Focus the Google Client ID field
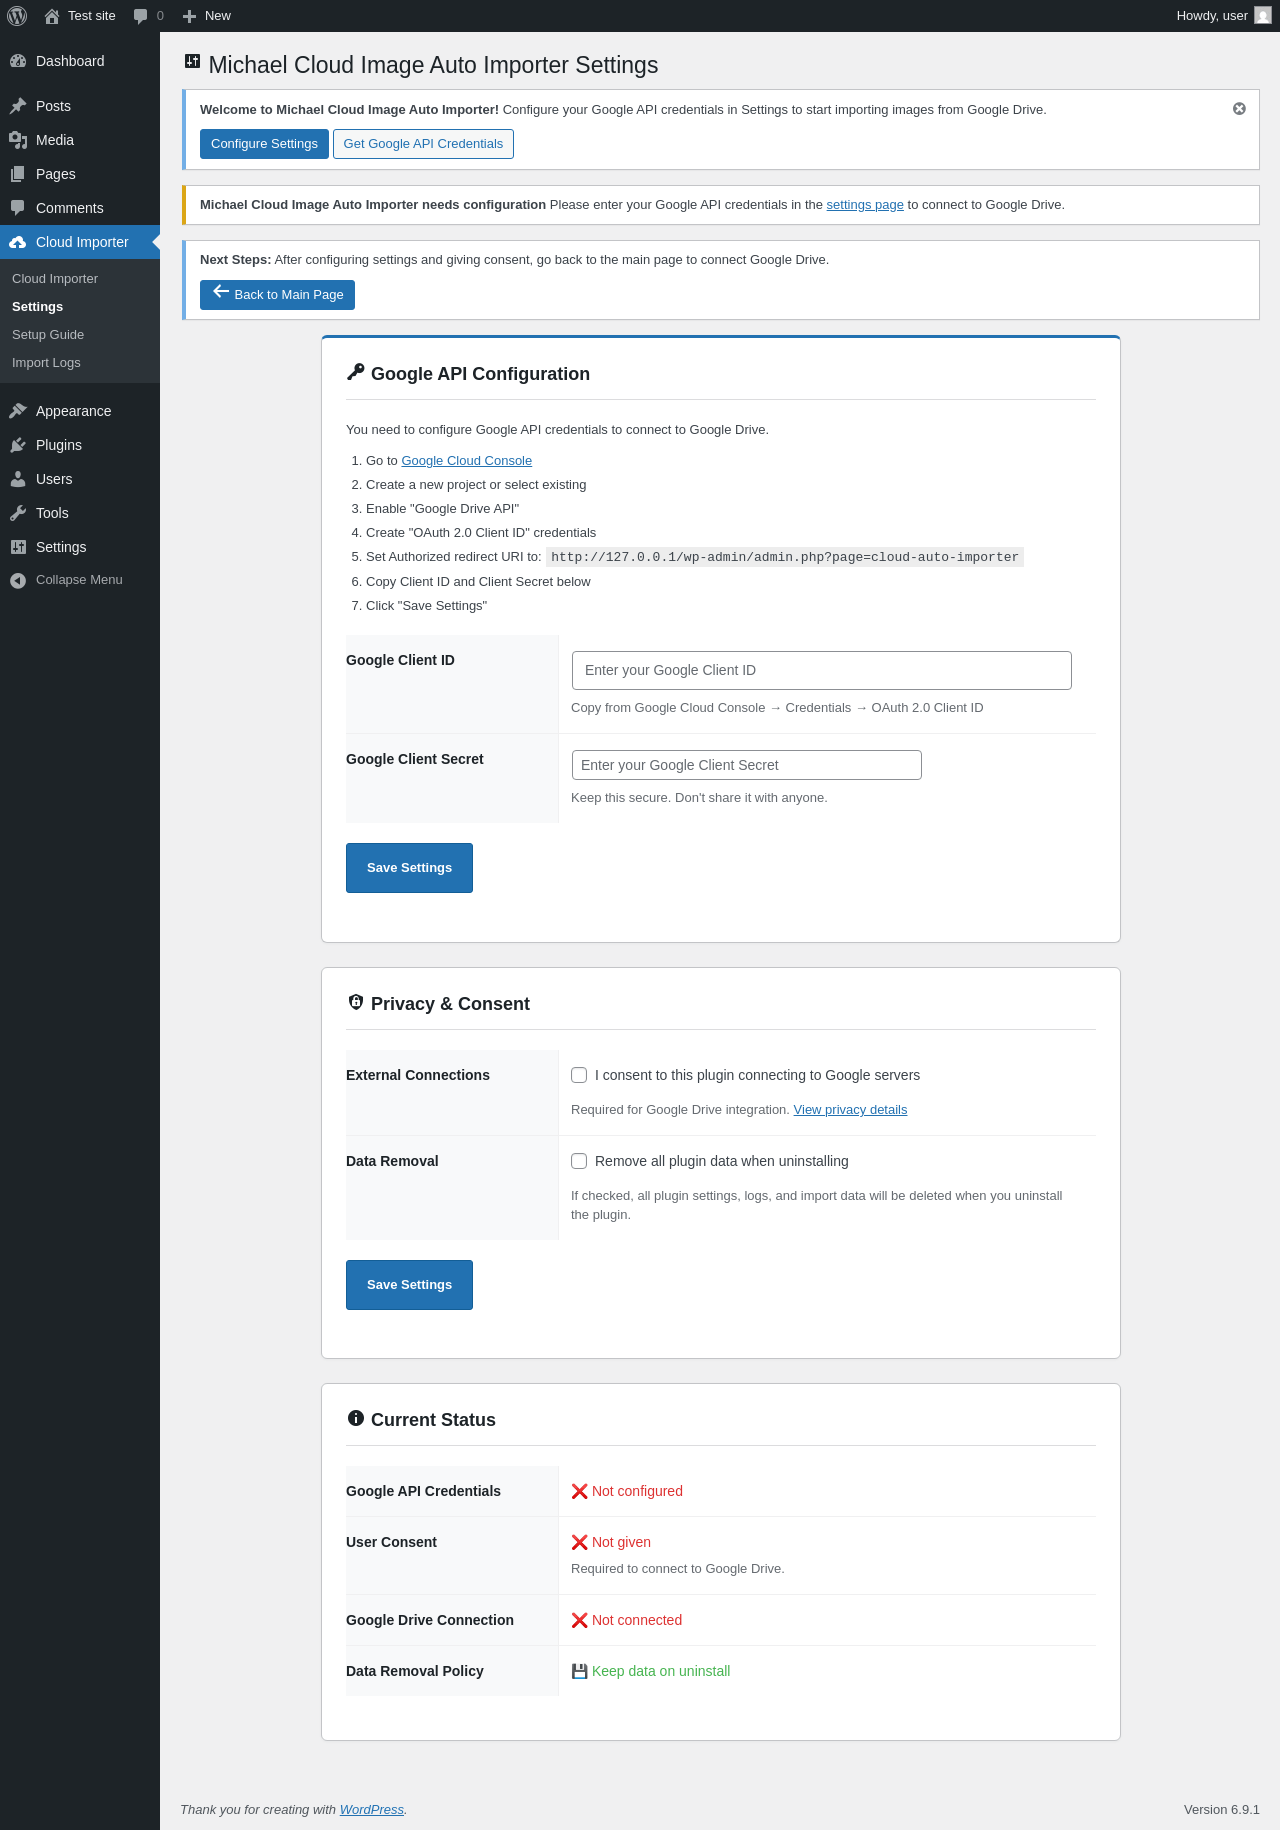This screenshot has width=1280, height=1830. 821,670
